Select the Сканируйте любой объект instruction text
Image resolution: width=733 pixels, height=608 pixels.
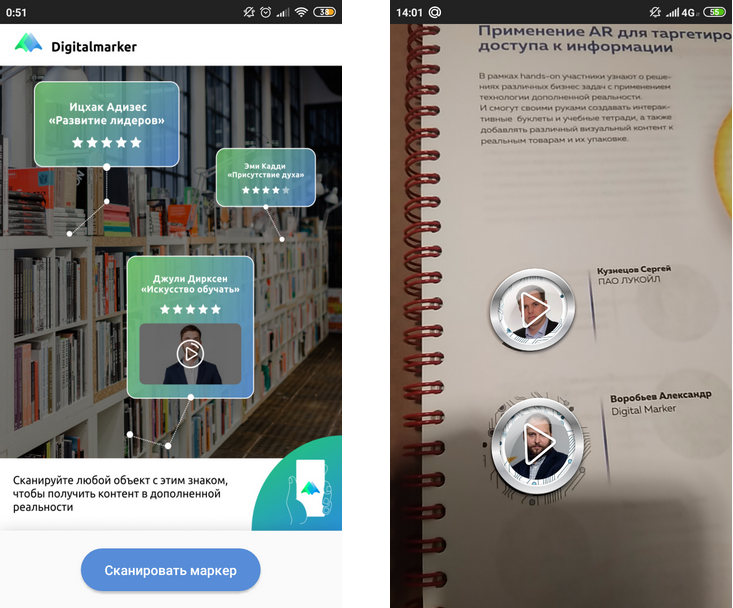click(121, 494)
